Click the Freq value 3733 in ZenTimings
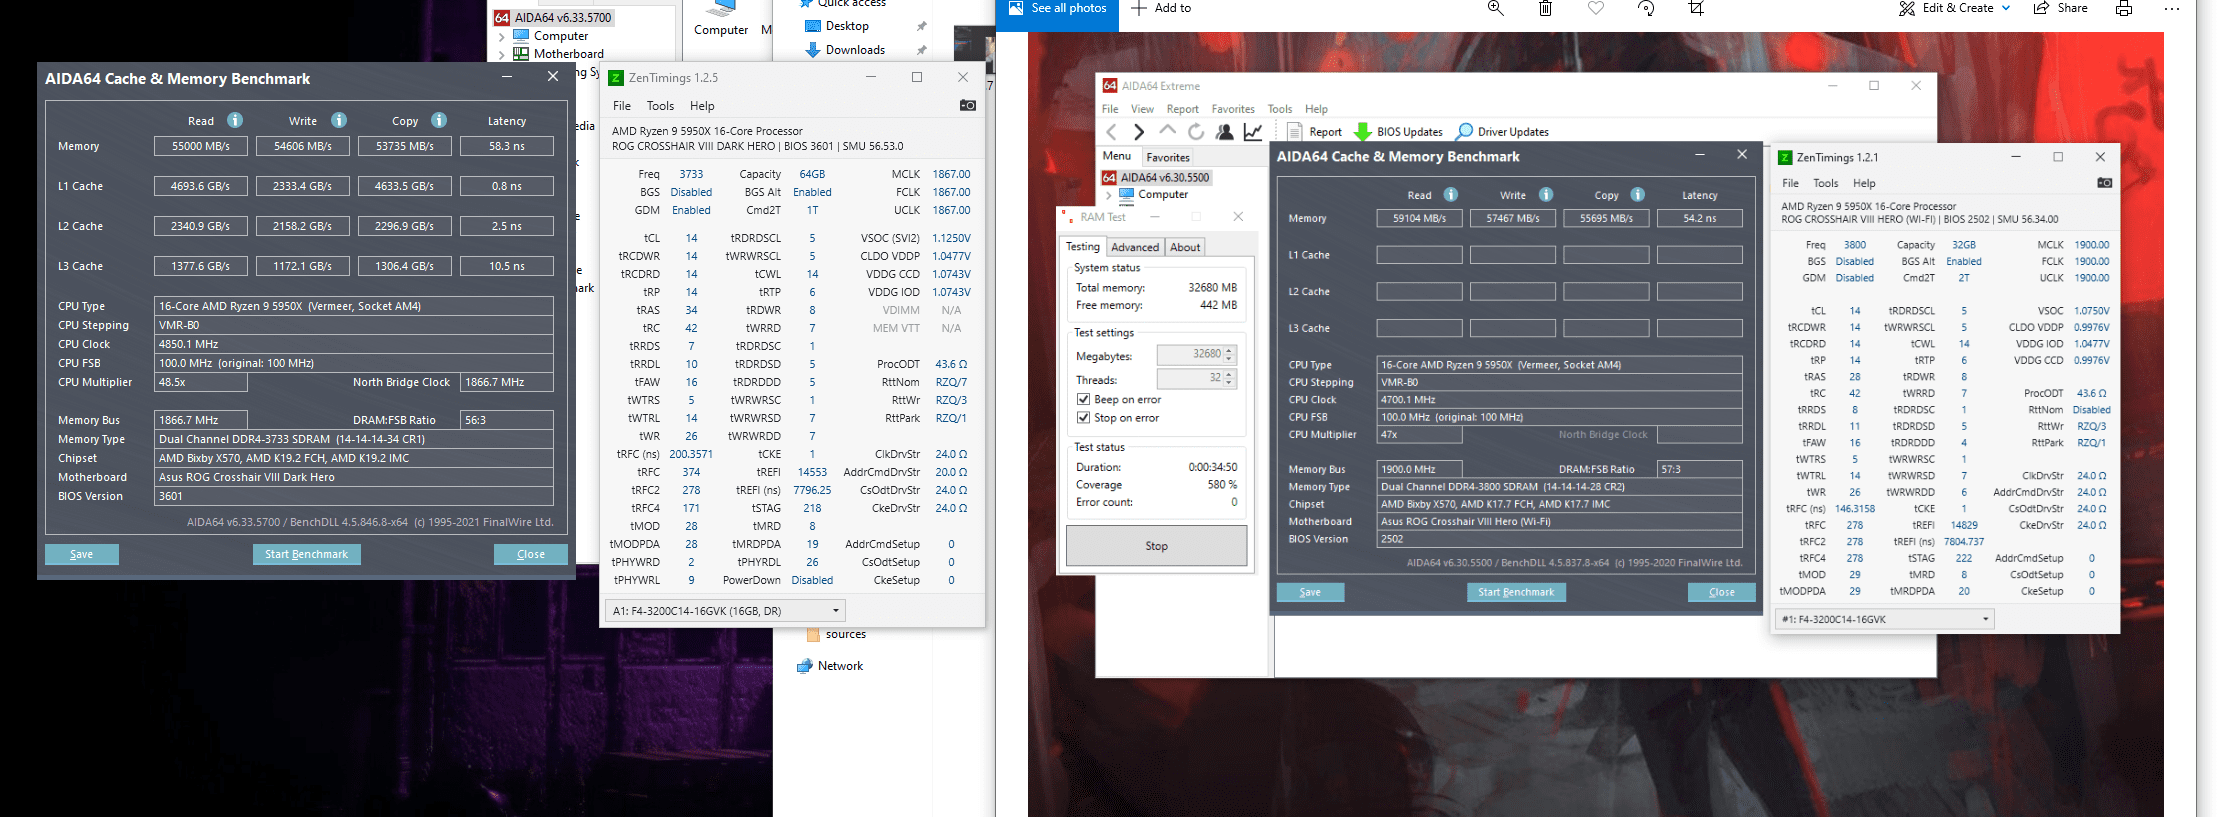Screen dimensions: 2219x817 691,174
